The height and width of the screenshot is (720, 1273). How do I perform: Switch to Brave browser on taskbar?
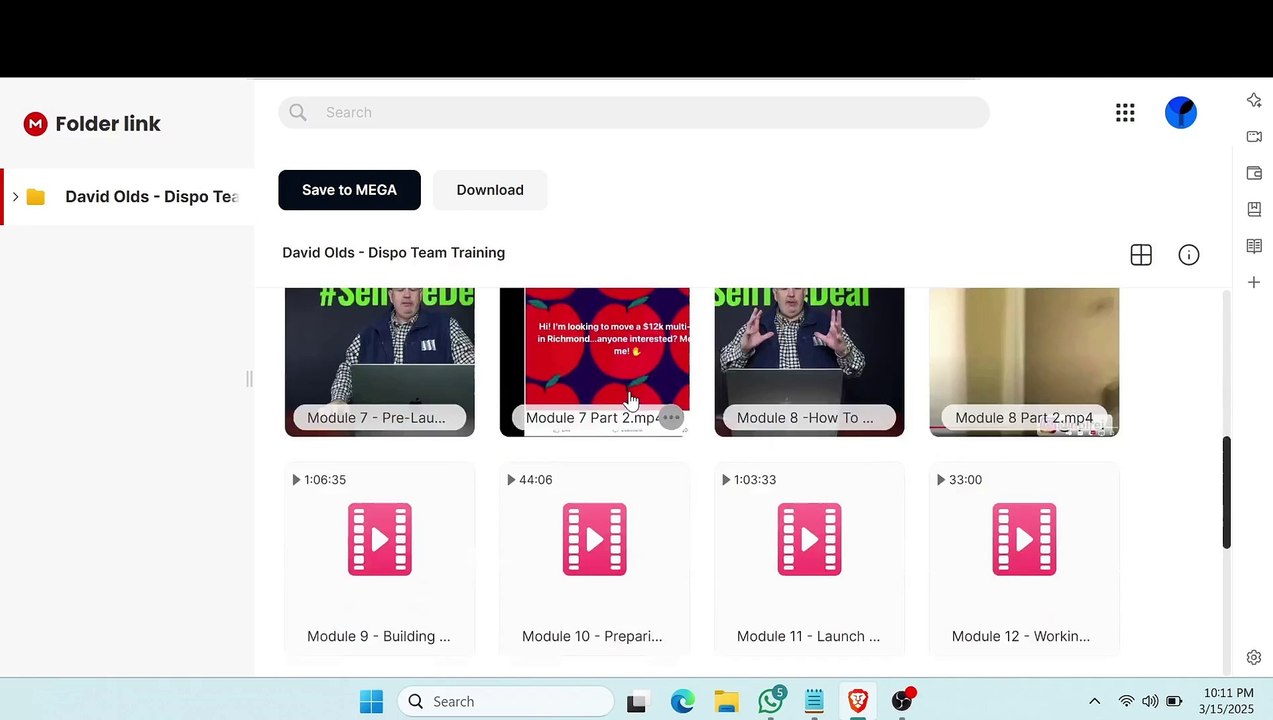[x=858, y=702]
